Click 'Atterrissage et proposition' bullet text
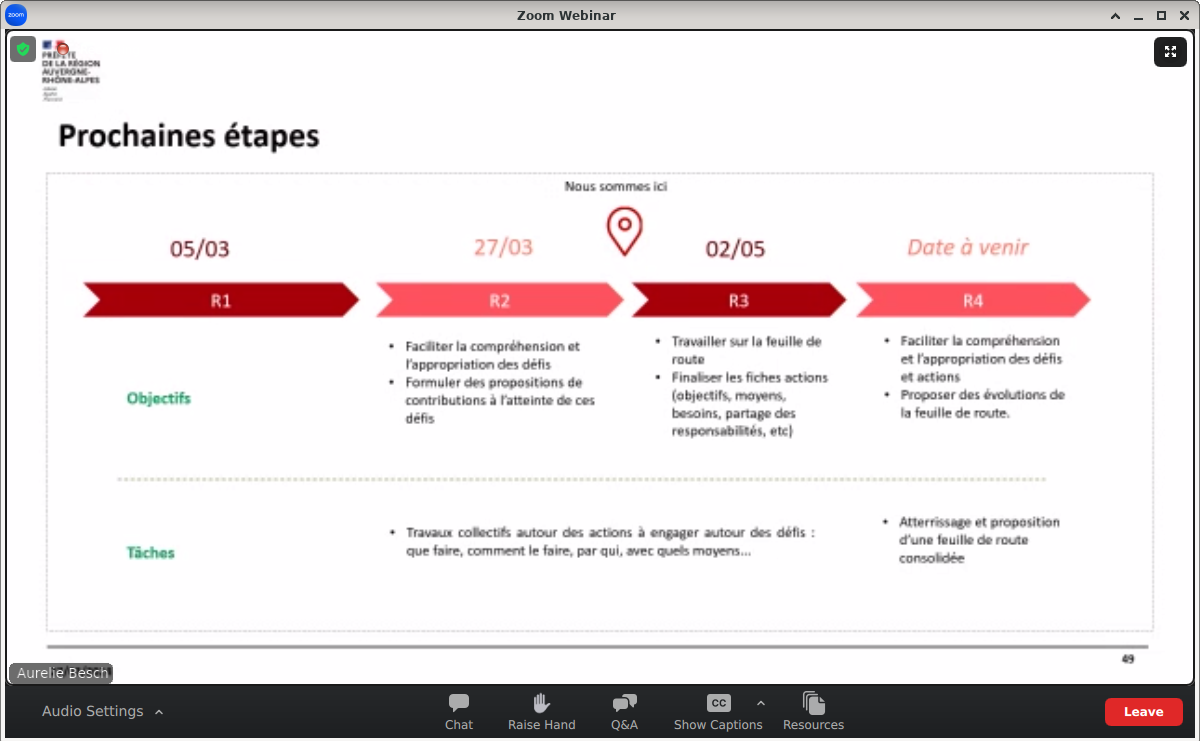Image resolution: width=1200 pixels, height=741 pixels. 979,540
